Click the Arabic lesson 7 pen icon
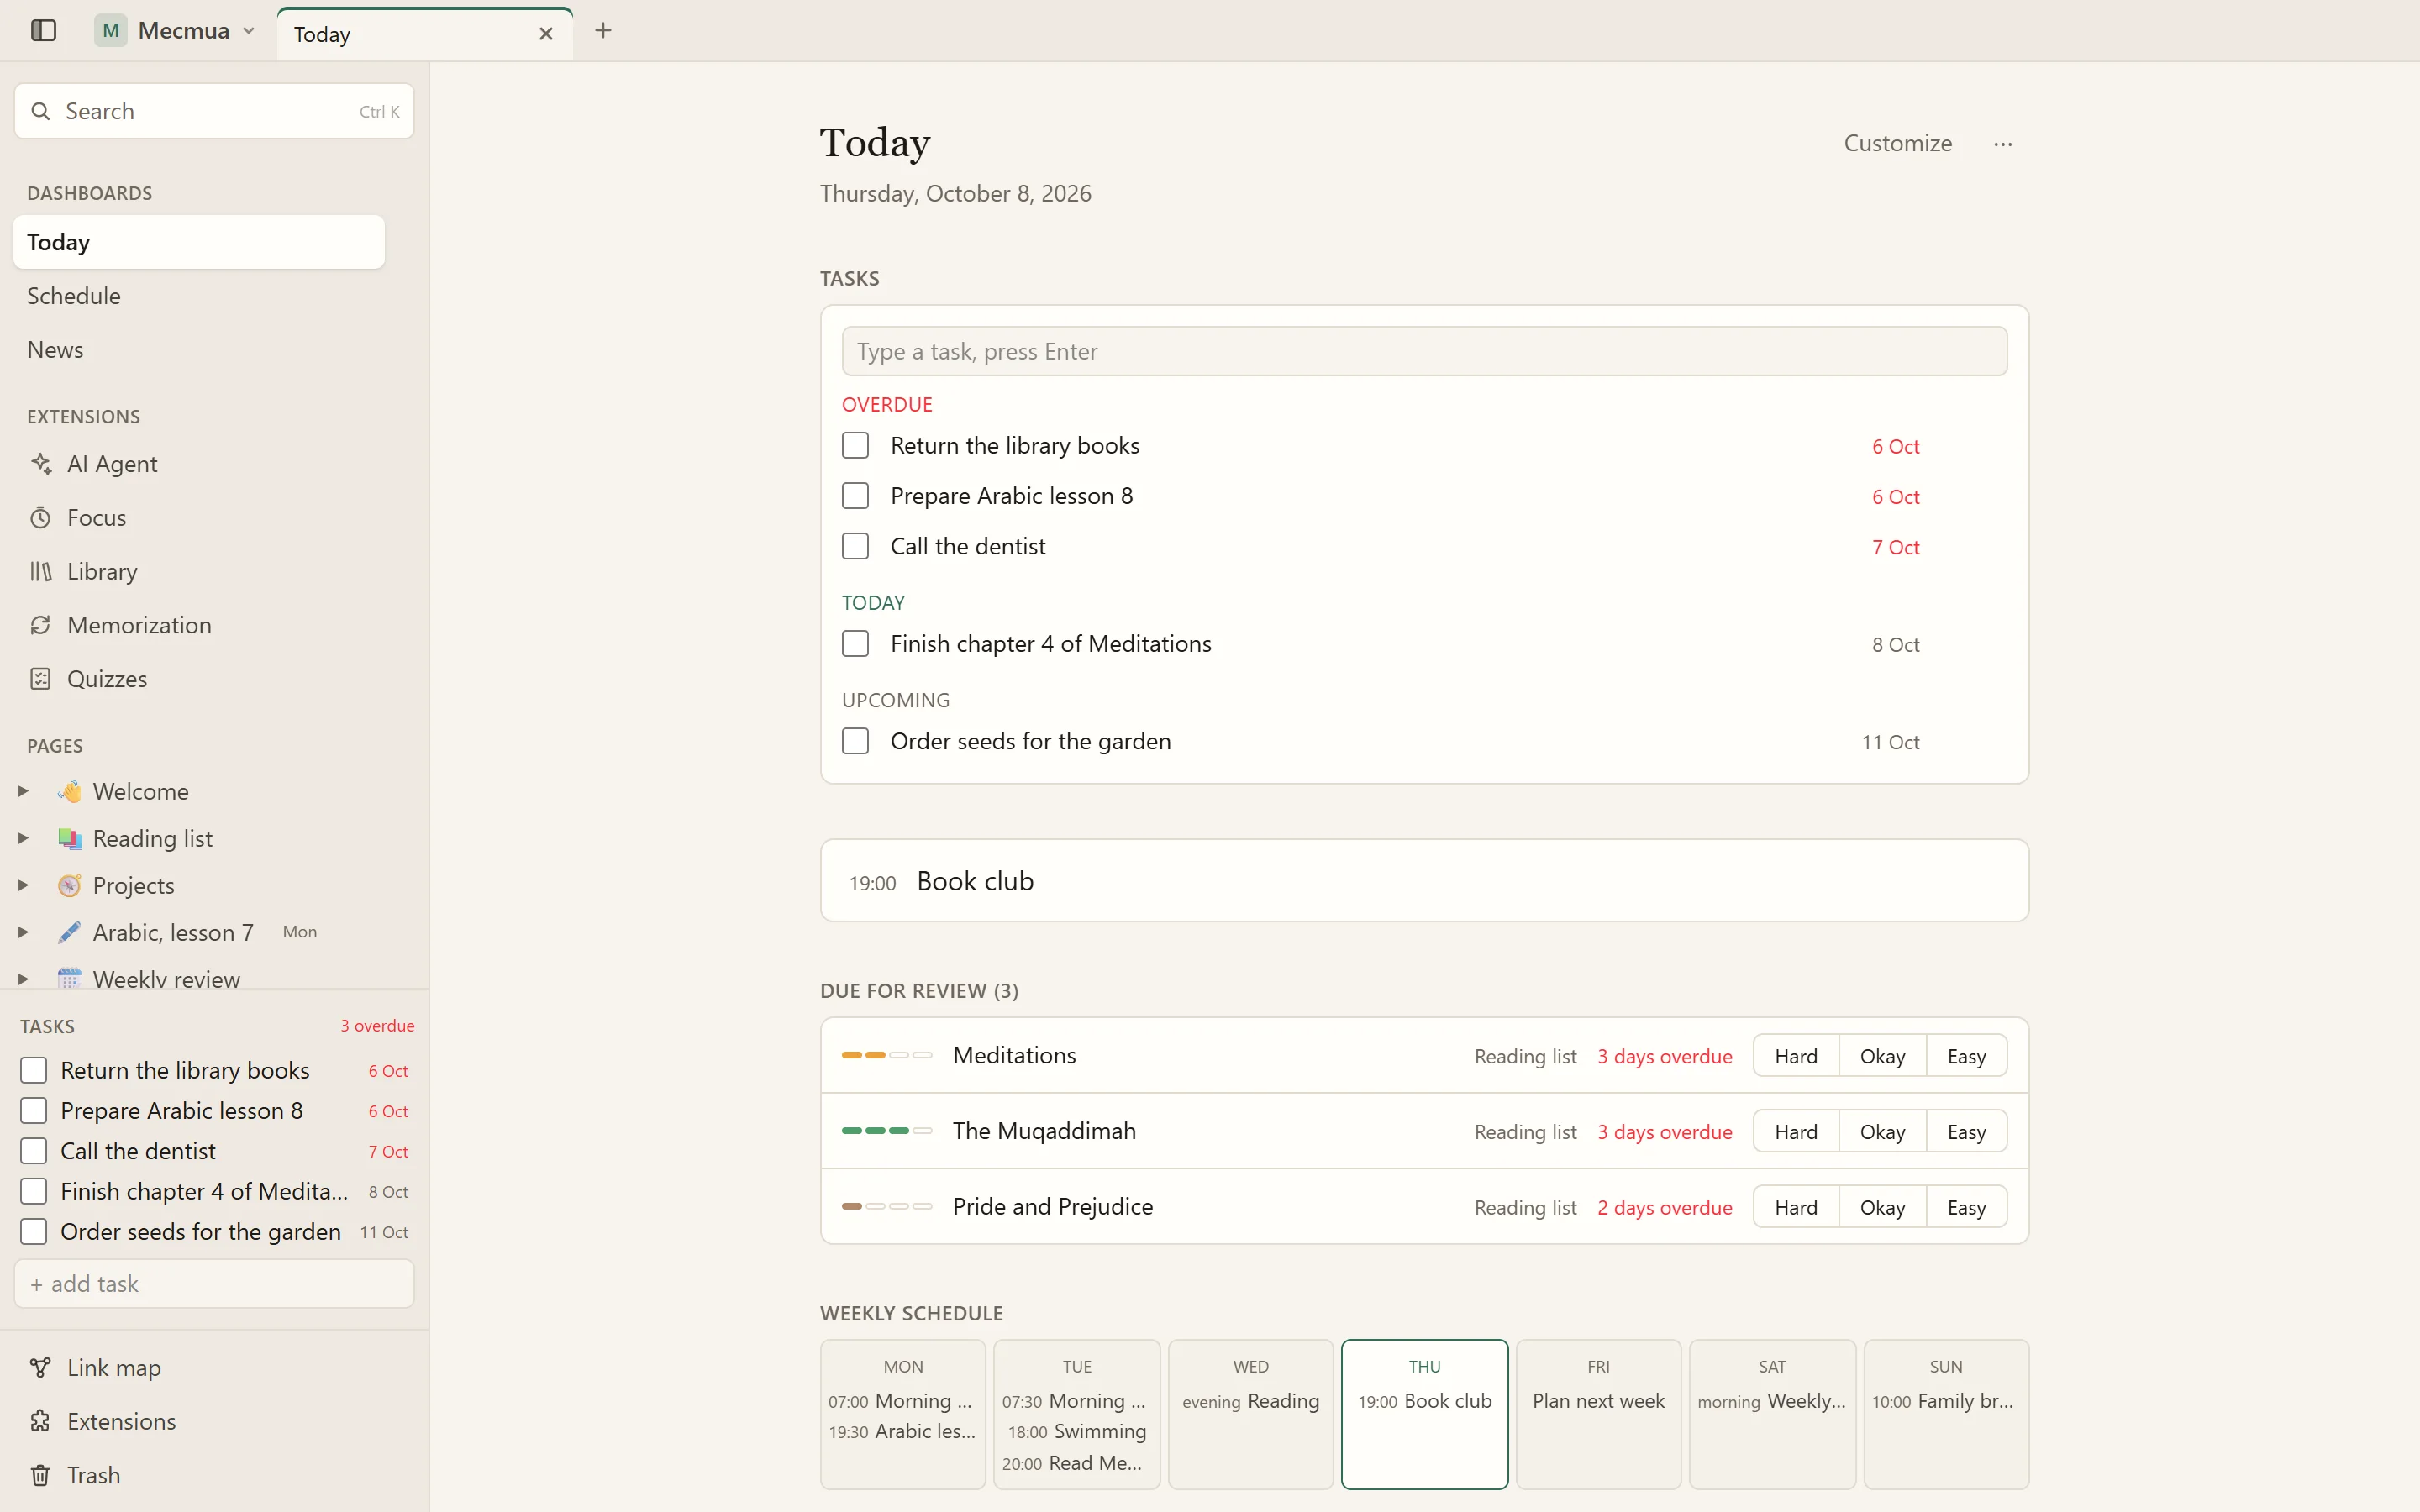 coord(69,932)
